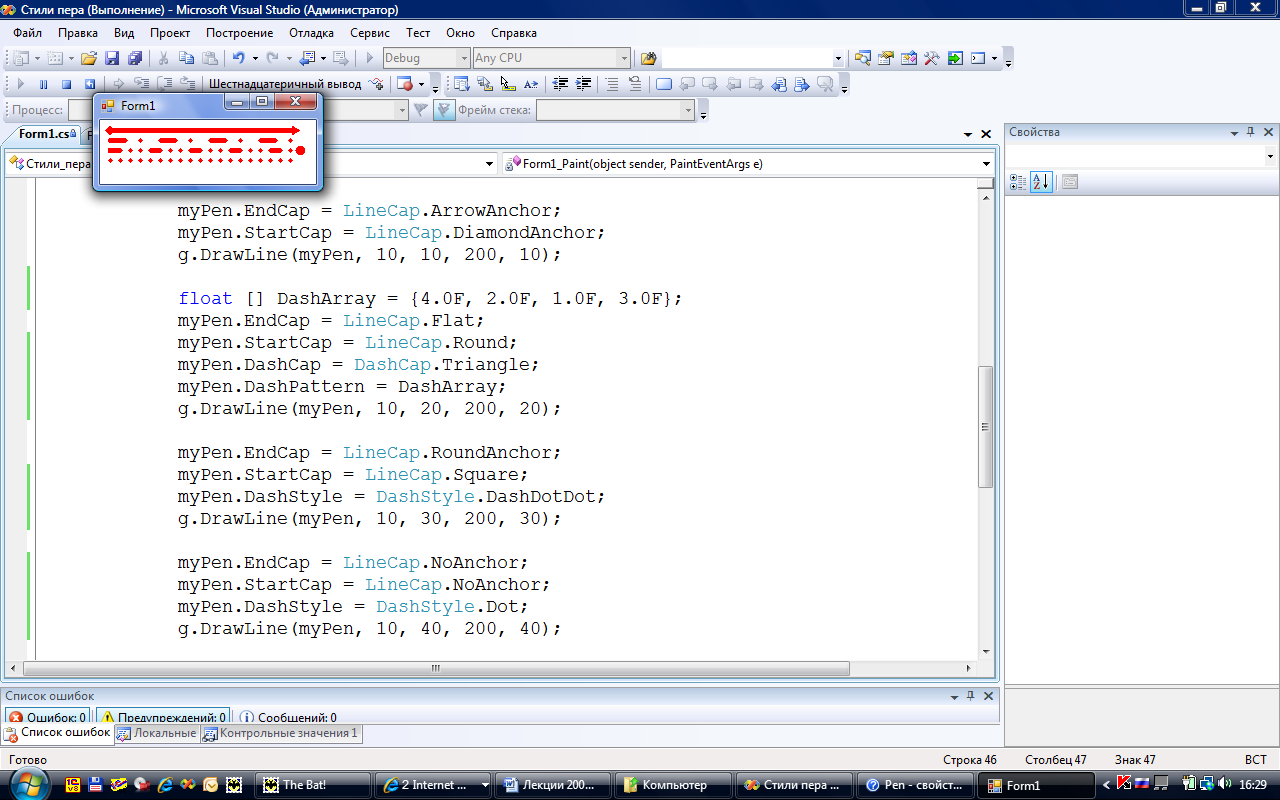This screenshot has width=1280, height=800.
Task: Click the Step Into icon
Action: coord(141,84)
